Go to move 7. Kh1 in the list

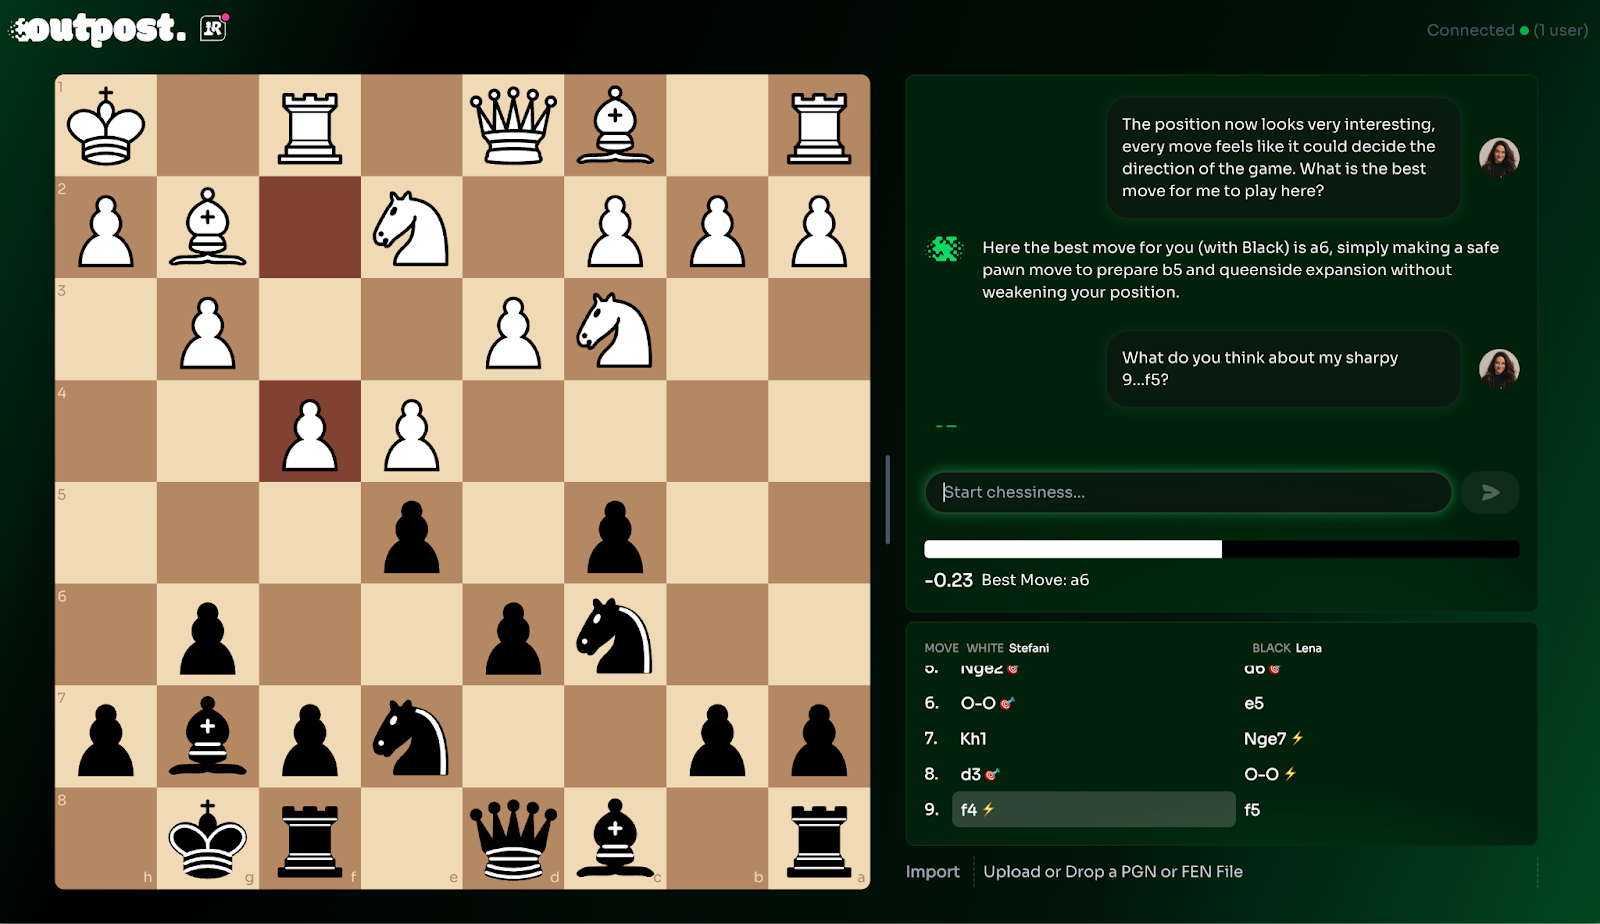pyautogui.click(x=973, y=739)
